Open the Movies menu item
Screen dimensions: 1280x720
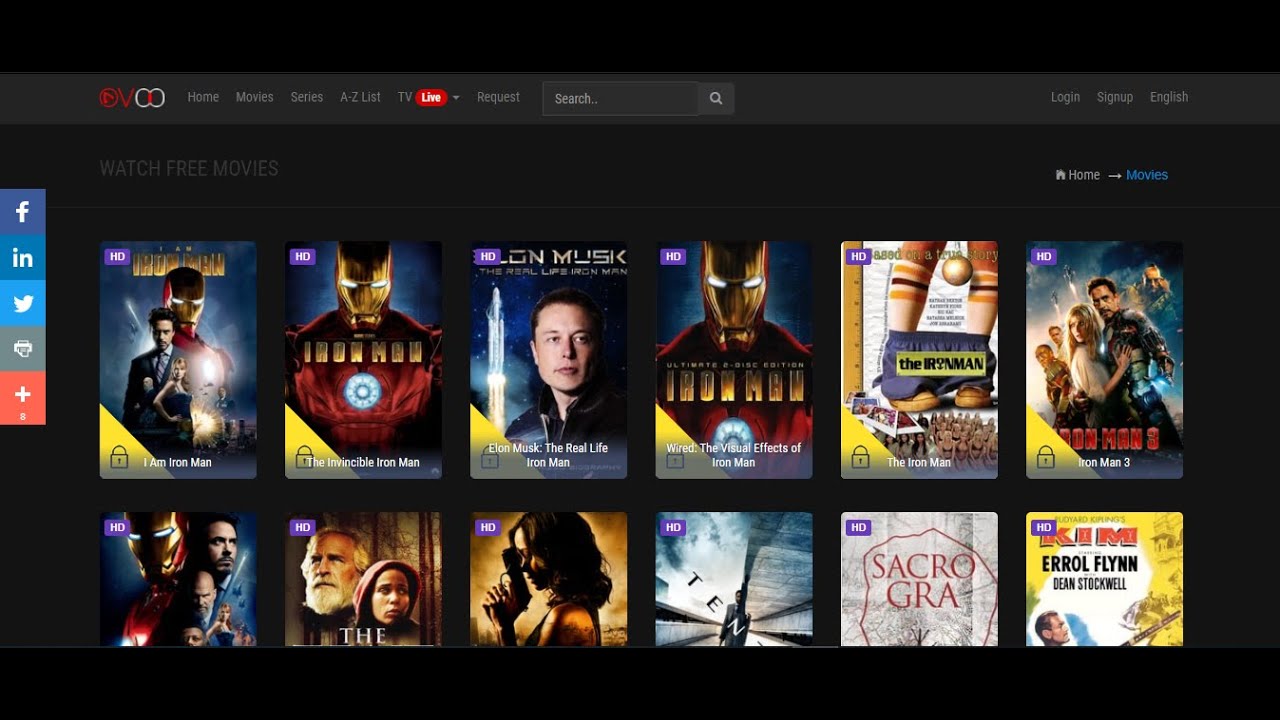254,97
